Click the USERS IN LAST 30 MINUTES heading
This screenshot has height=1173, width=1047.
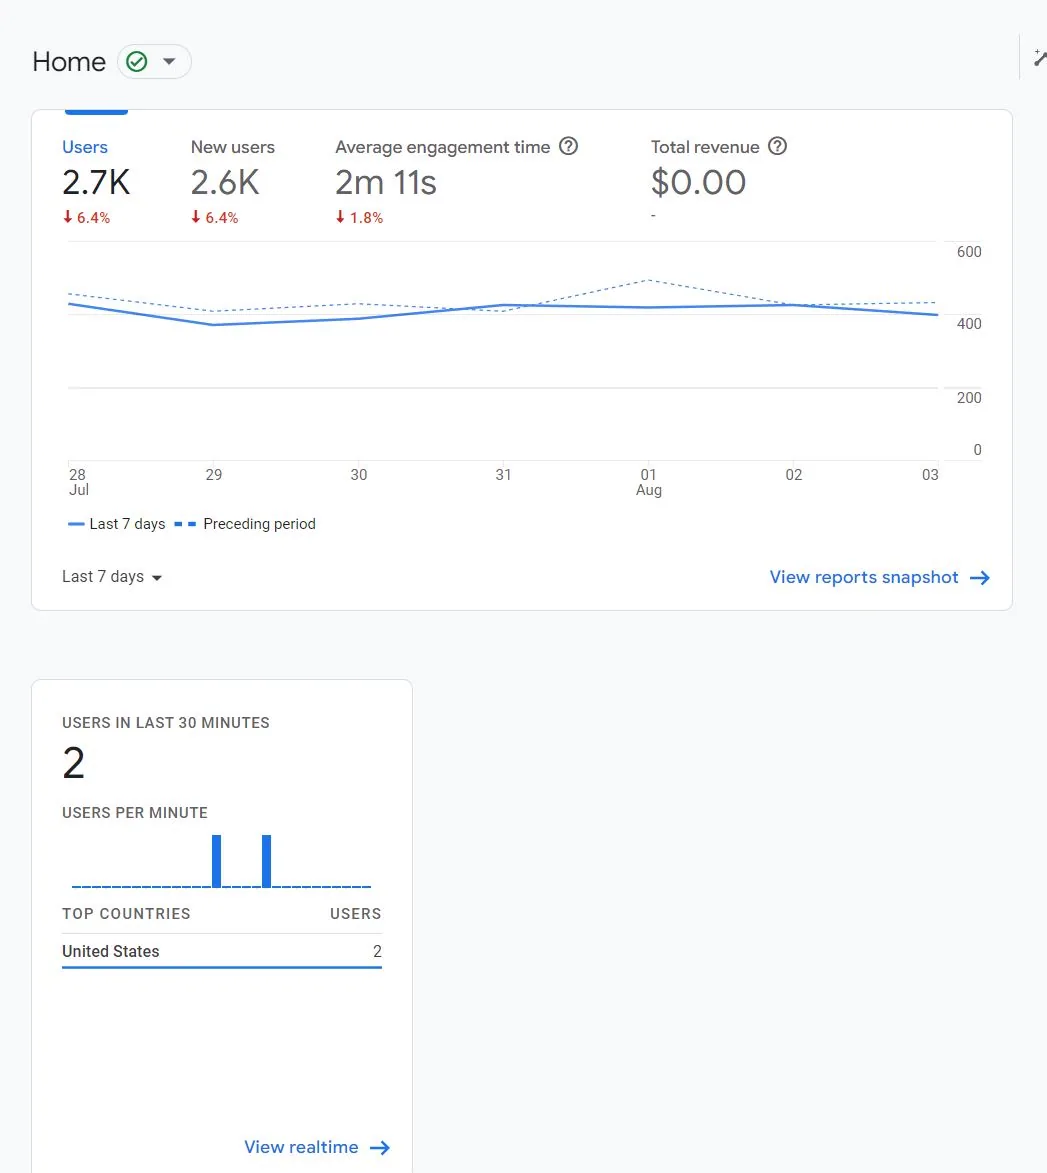(166, 723)
